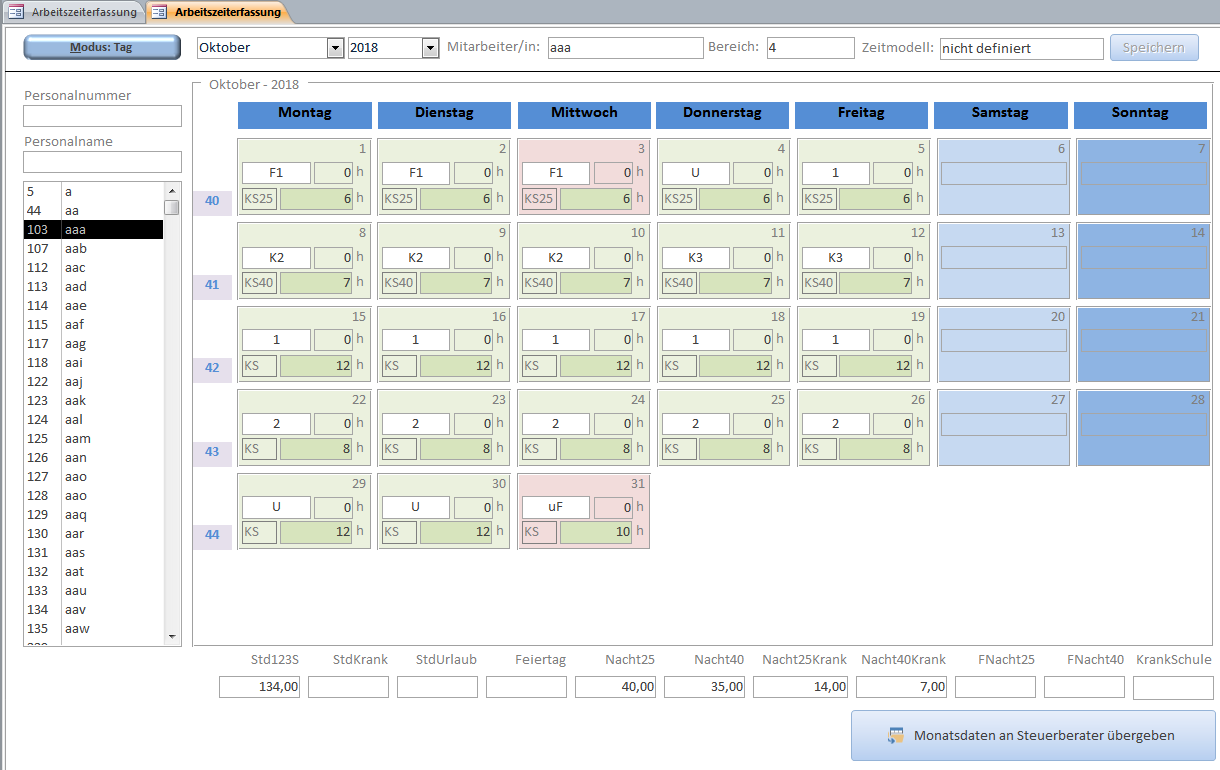The width and height of the screenshot is (1220, 770).
Task: Open the month dropdown showing Oktober
Action: coord(335,48)
